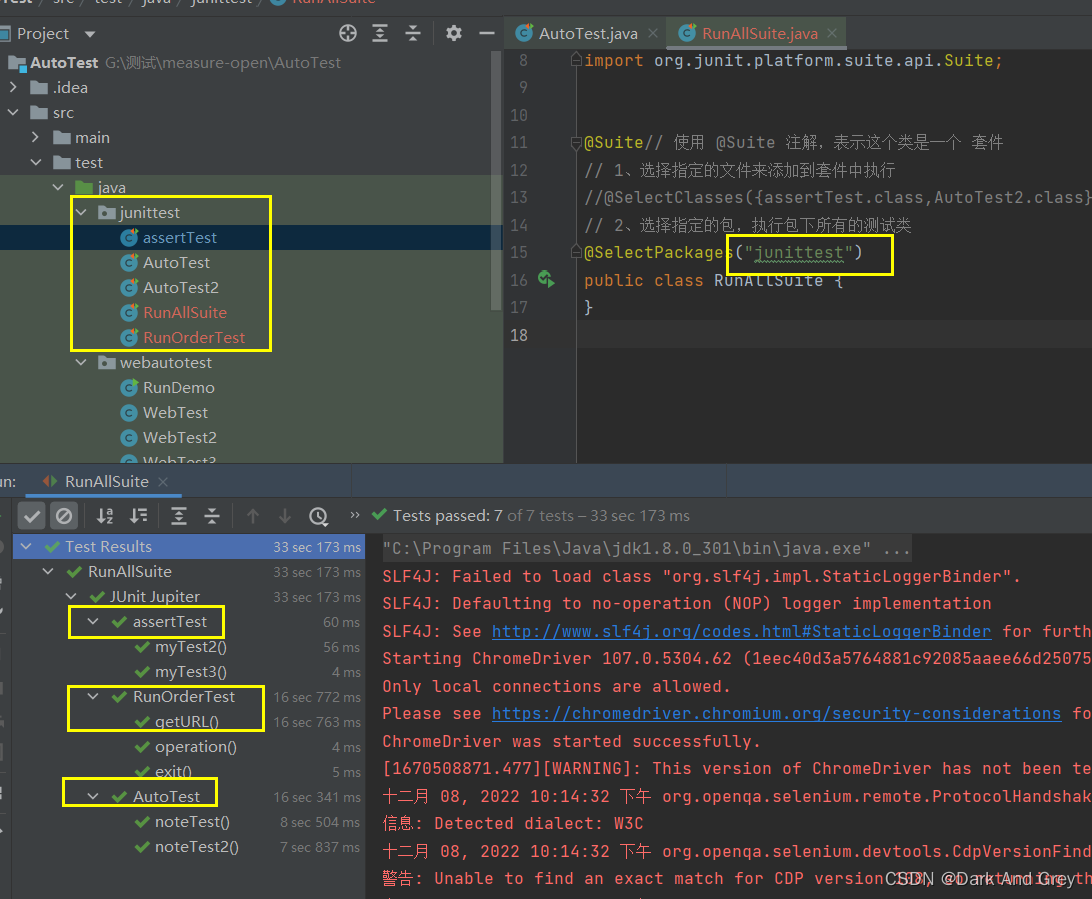Click run gutter icon beside RunAllSuite class
Image resolution: width=1092 pixels, height=899 pixels.
click(x=546, y=280)
